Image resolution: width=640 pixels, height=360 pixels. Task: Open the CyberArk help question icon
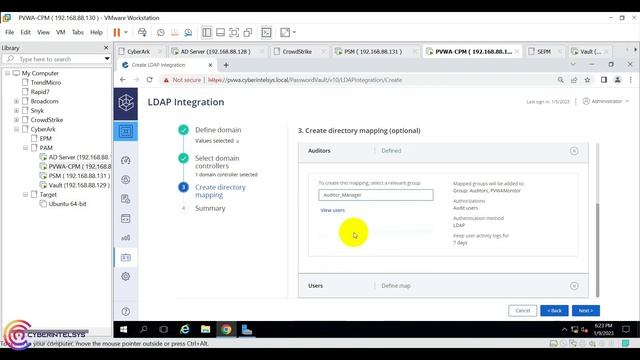(x=126, y=311)
